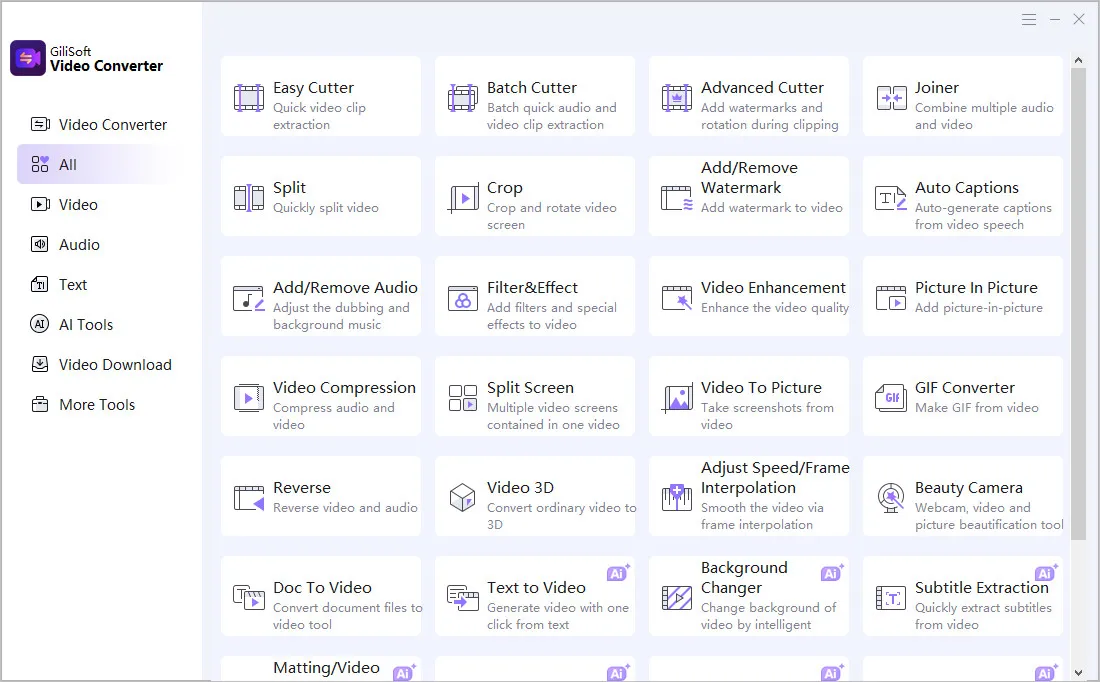This screenshot has width=1100, height=682.
Task: Click the Matting/Video card title
Action: (326, 668)
